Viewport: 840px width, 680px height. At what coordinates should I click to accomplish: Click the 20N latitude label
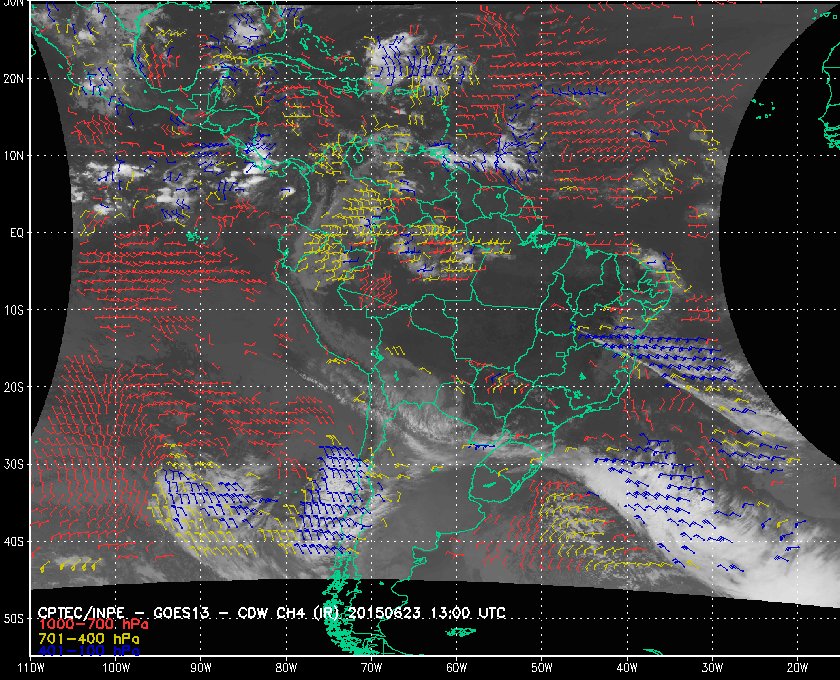pos(14,79)
